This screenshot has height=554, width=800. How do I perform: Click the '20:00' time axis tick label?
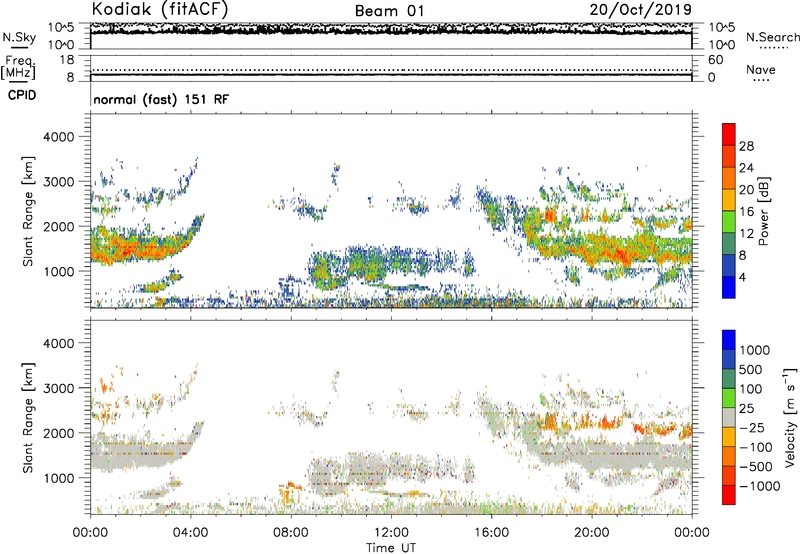[x=591, y=533]
